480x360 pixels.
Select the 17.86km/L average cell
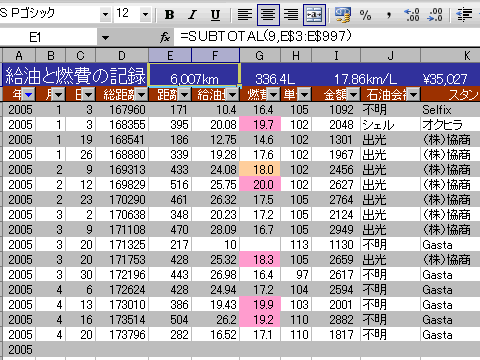[x=366, y=79]
